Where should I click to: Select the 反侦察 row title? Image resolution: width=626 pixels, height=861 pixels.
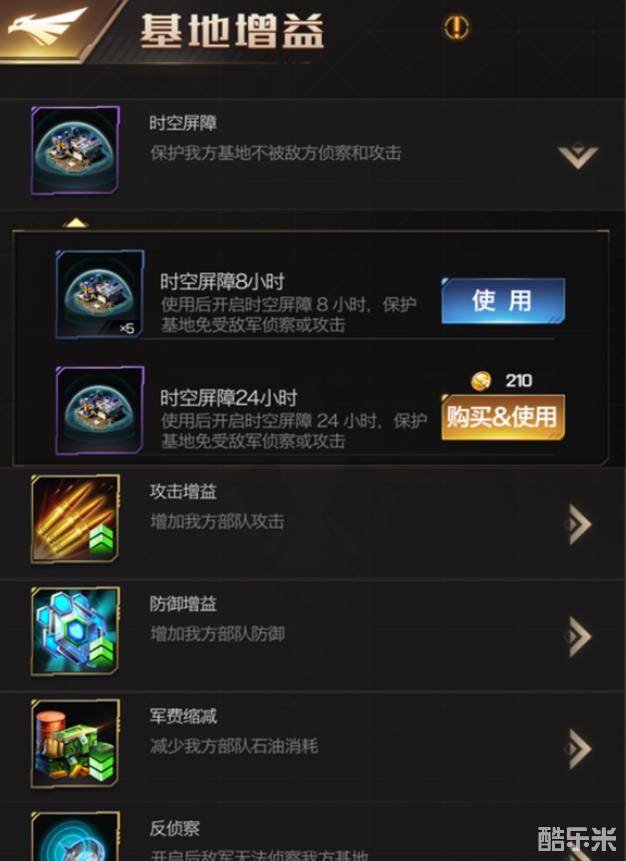coord(175,828)
